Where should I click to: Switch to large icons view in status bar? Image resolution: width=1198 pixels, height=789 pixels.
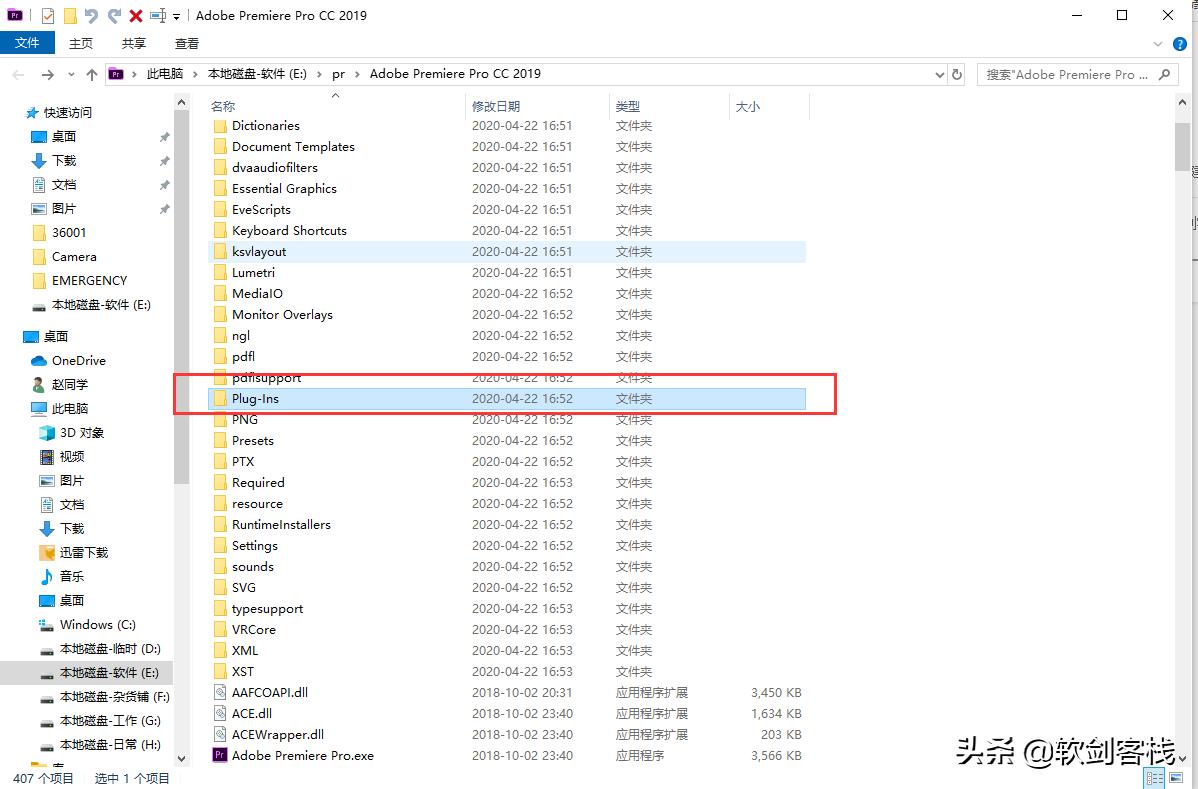(x=1177, y=778)
